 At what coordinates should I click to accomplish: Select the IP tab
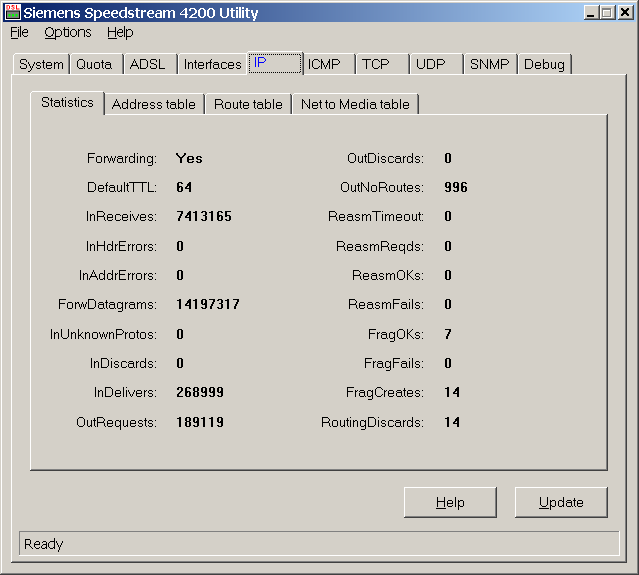tap(275, 63)
